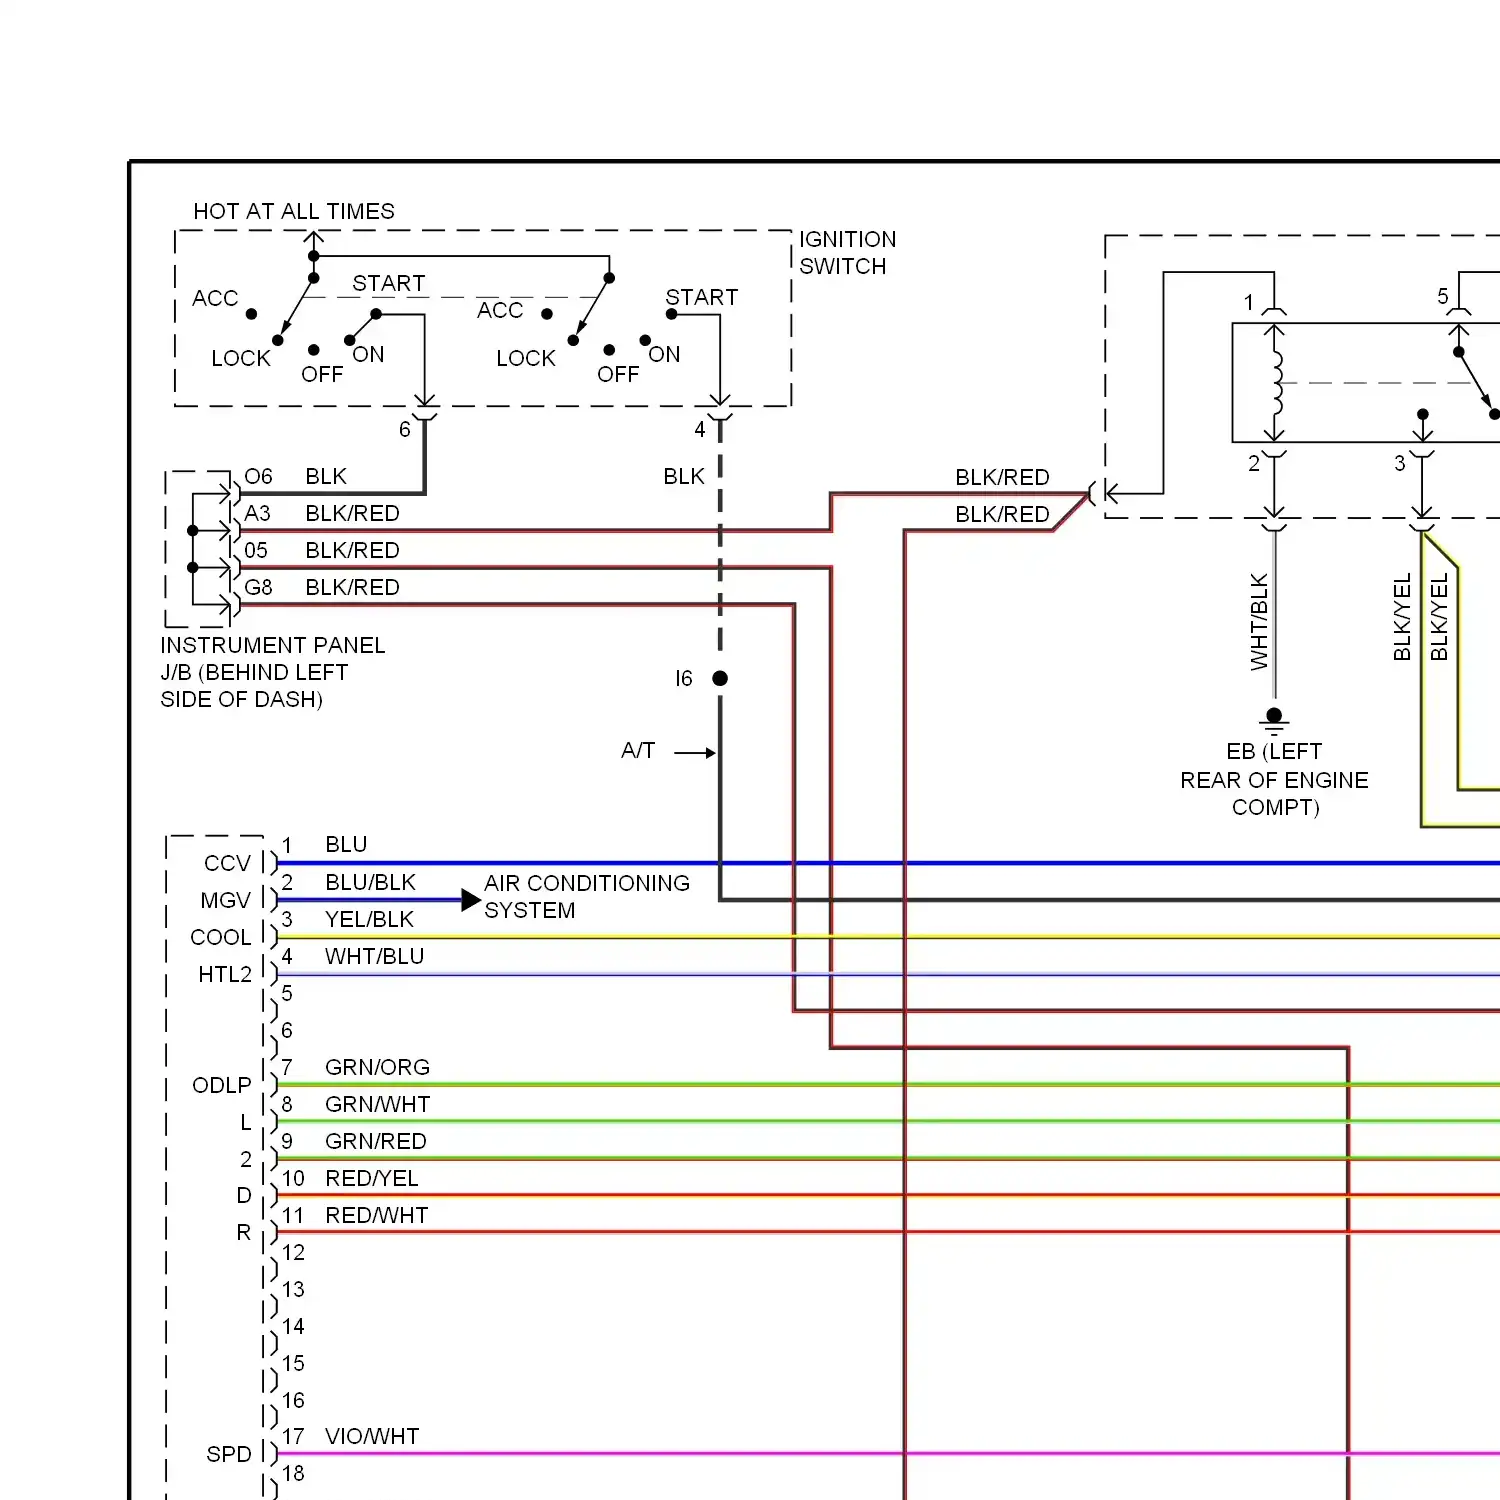Click connector pin number "12"
The image size is (1500, 1500).
[293, 1252]
